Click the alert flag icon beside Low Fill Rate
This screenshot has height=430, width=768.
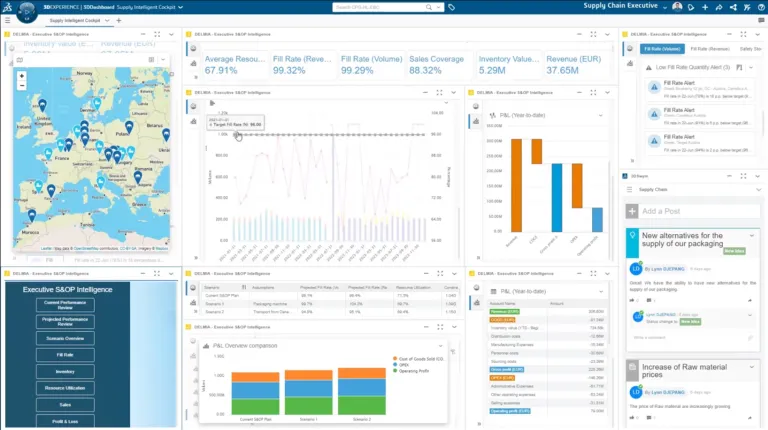click(x=739, y=68)
